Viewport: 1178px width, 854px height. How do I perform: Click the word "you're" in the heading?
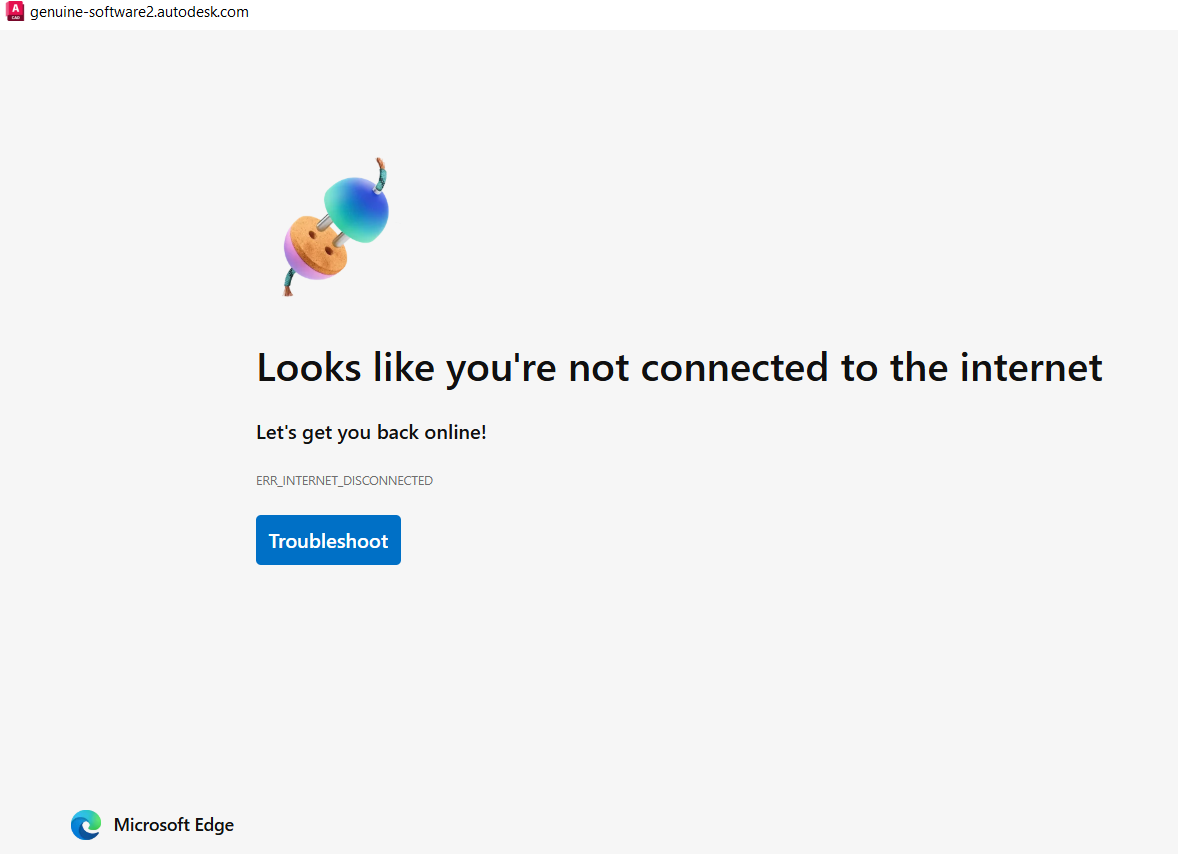[x=501, y=368]
